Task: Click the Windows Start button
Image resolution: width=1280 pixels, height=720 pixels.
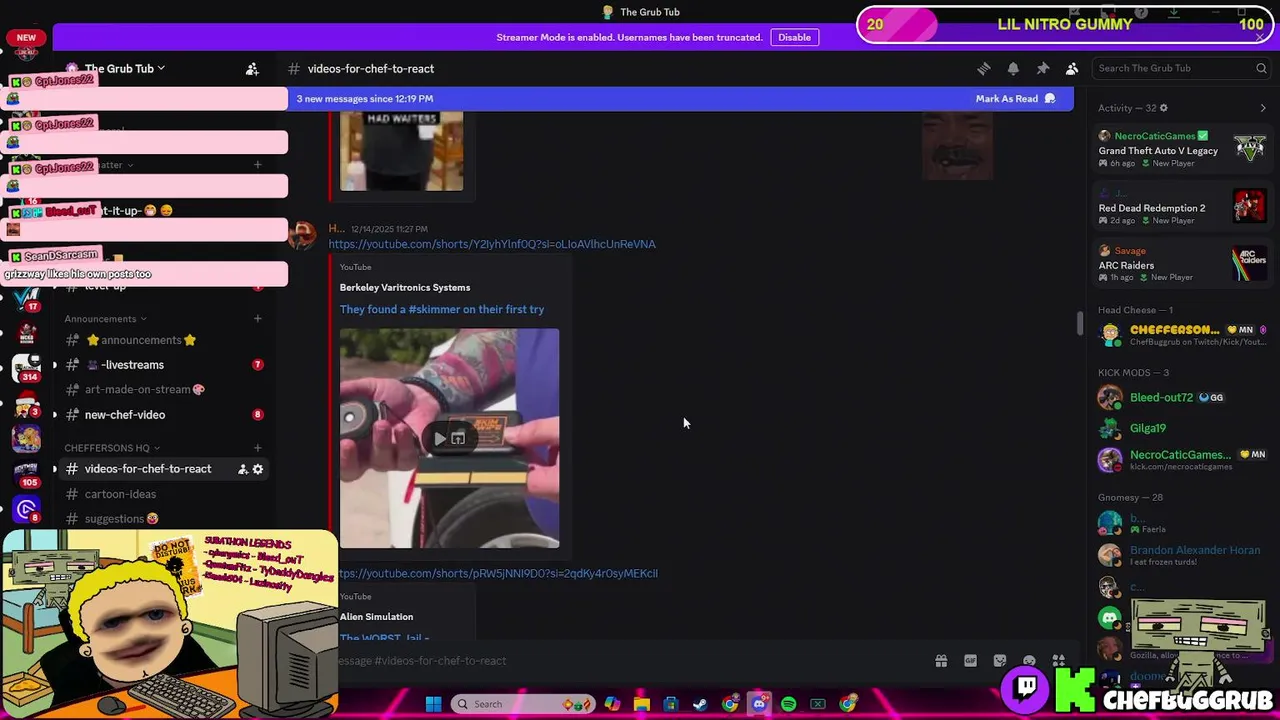Action: (433, 704)
